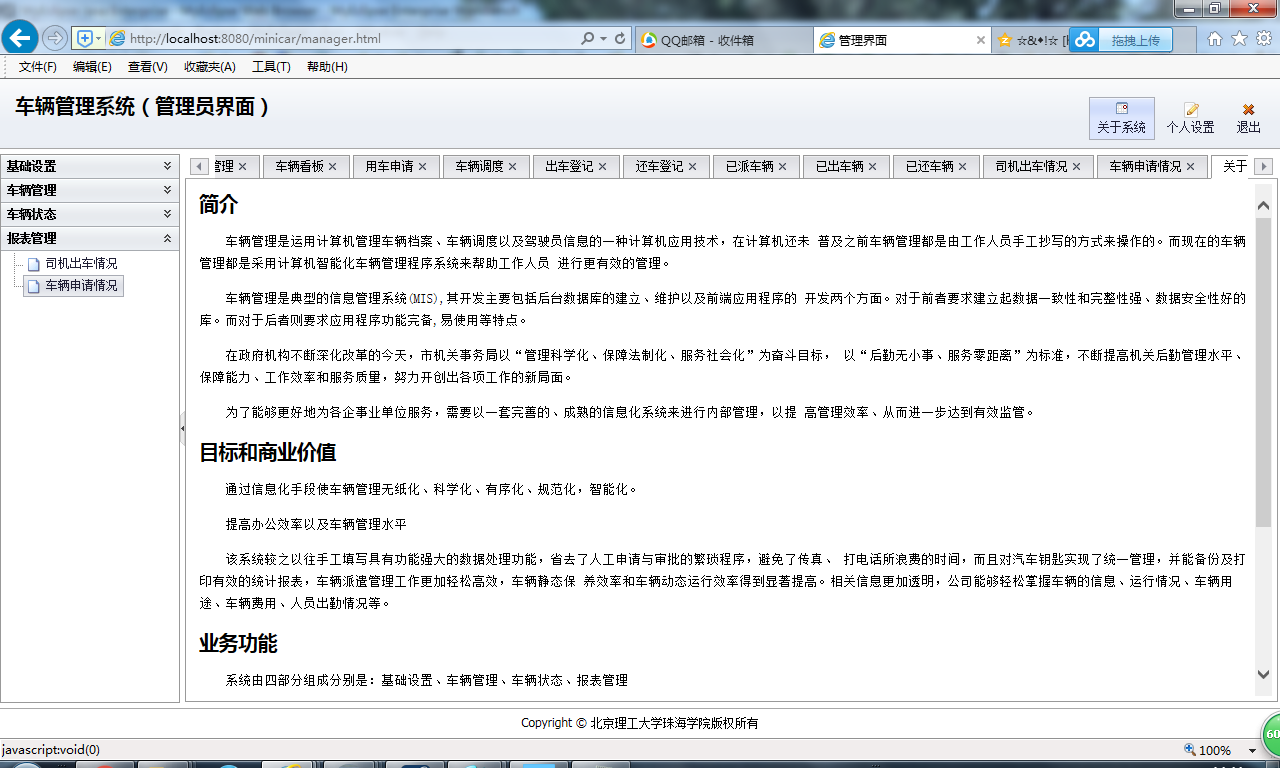Open the 工具(T) menu
The image size is (1280, 768).
271,67
